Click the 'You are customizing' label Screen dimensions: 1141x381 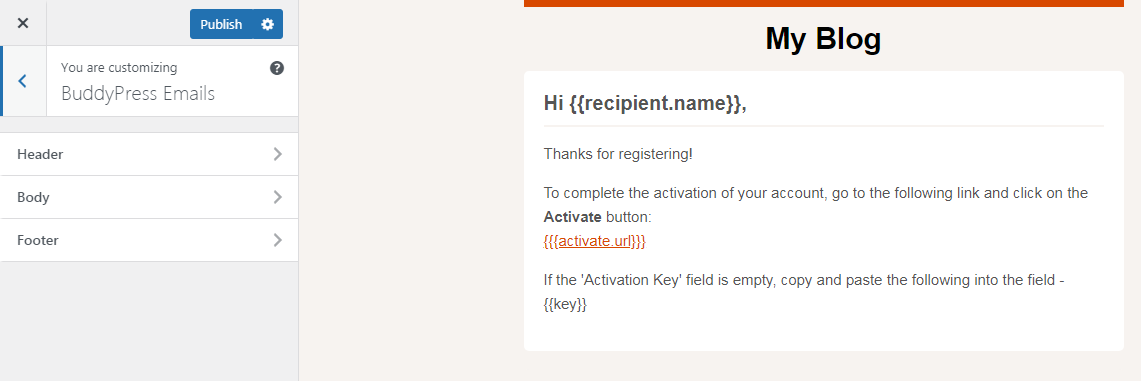click(119, 68)
